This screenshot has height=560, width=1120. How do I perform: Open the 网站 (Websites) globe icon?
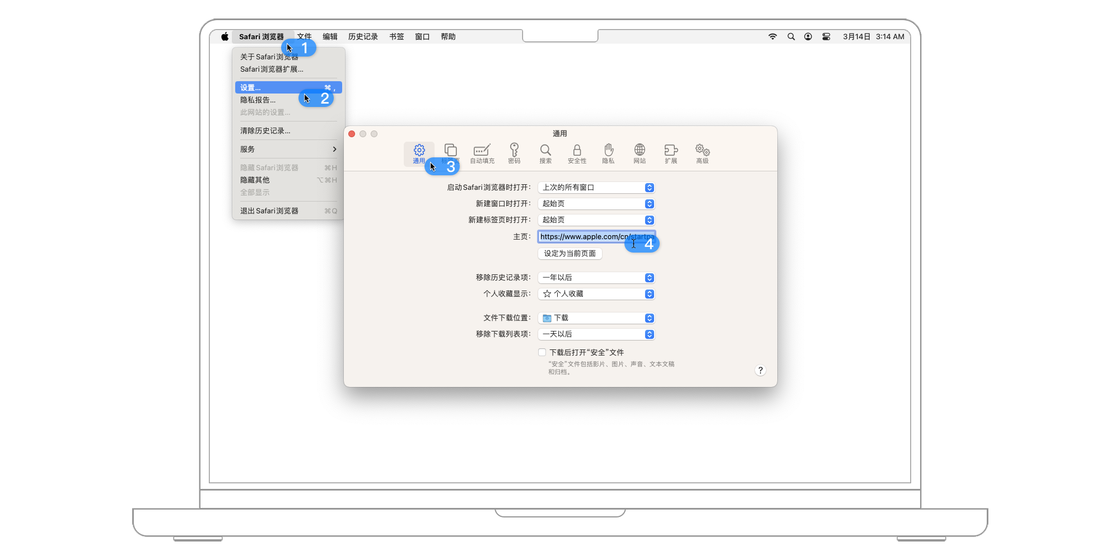pyautogui.click(x=639, y=152)
